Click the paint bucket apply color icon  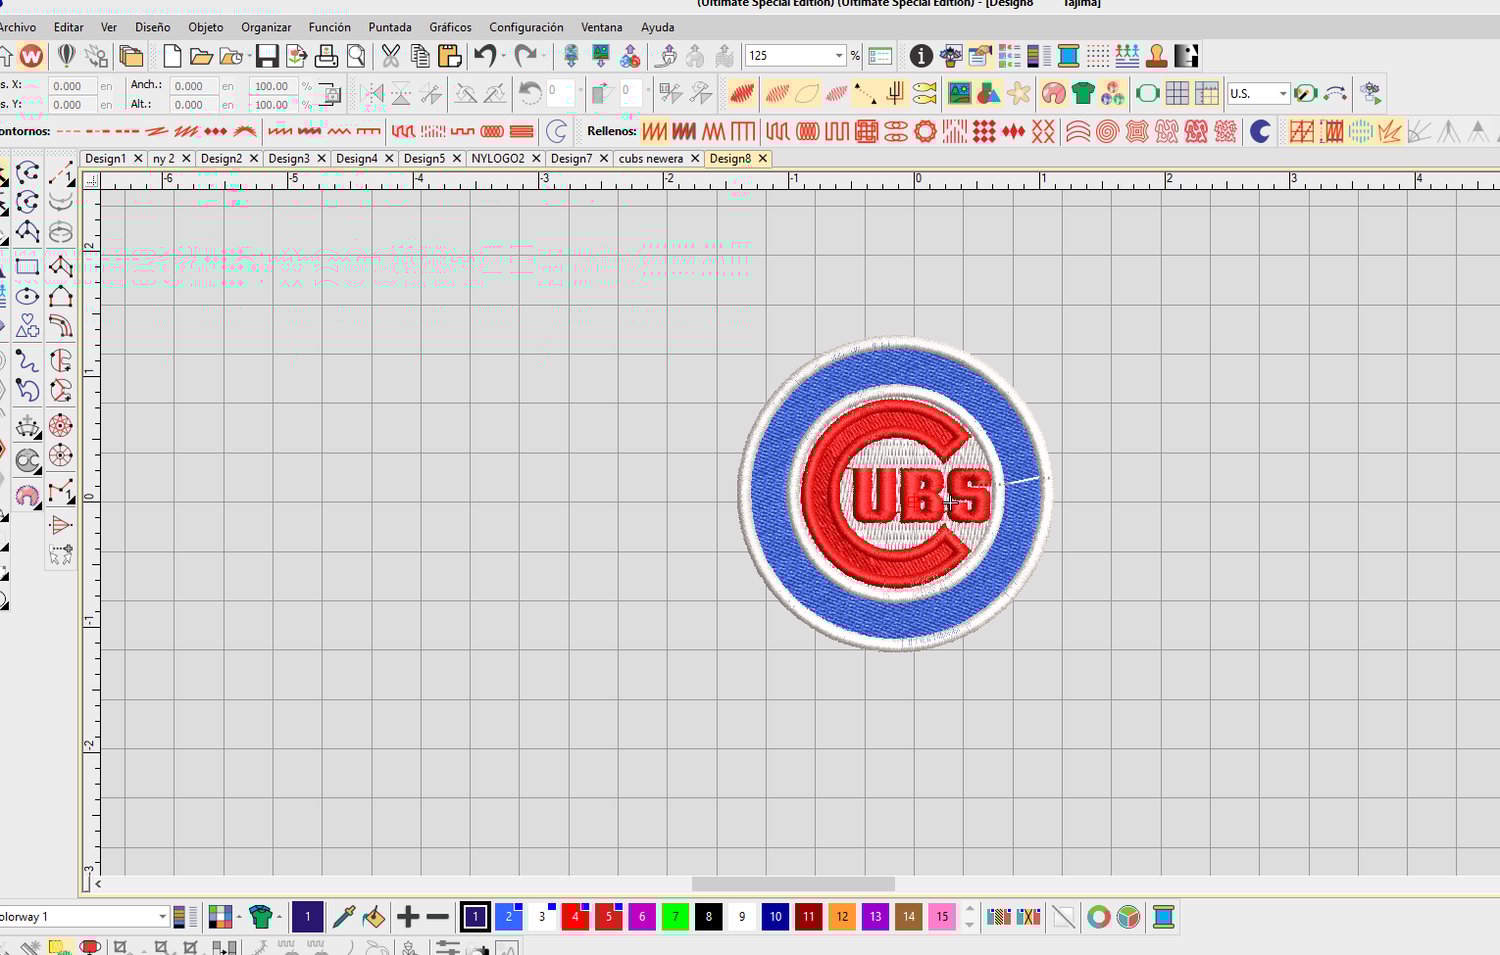[374, 917]
